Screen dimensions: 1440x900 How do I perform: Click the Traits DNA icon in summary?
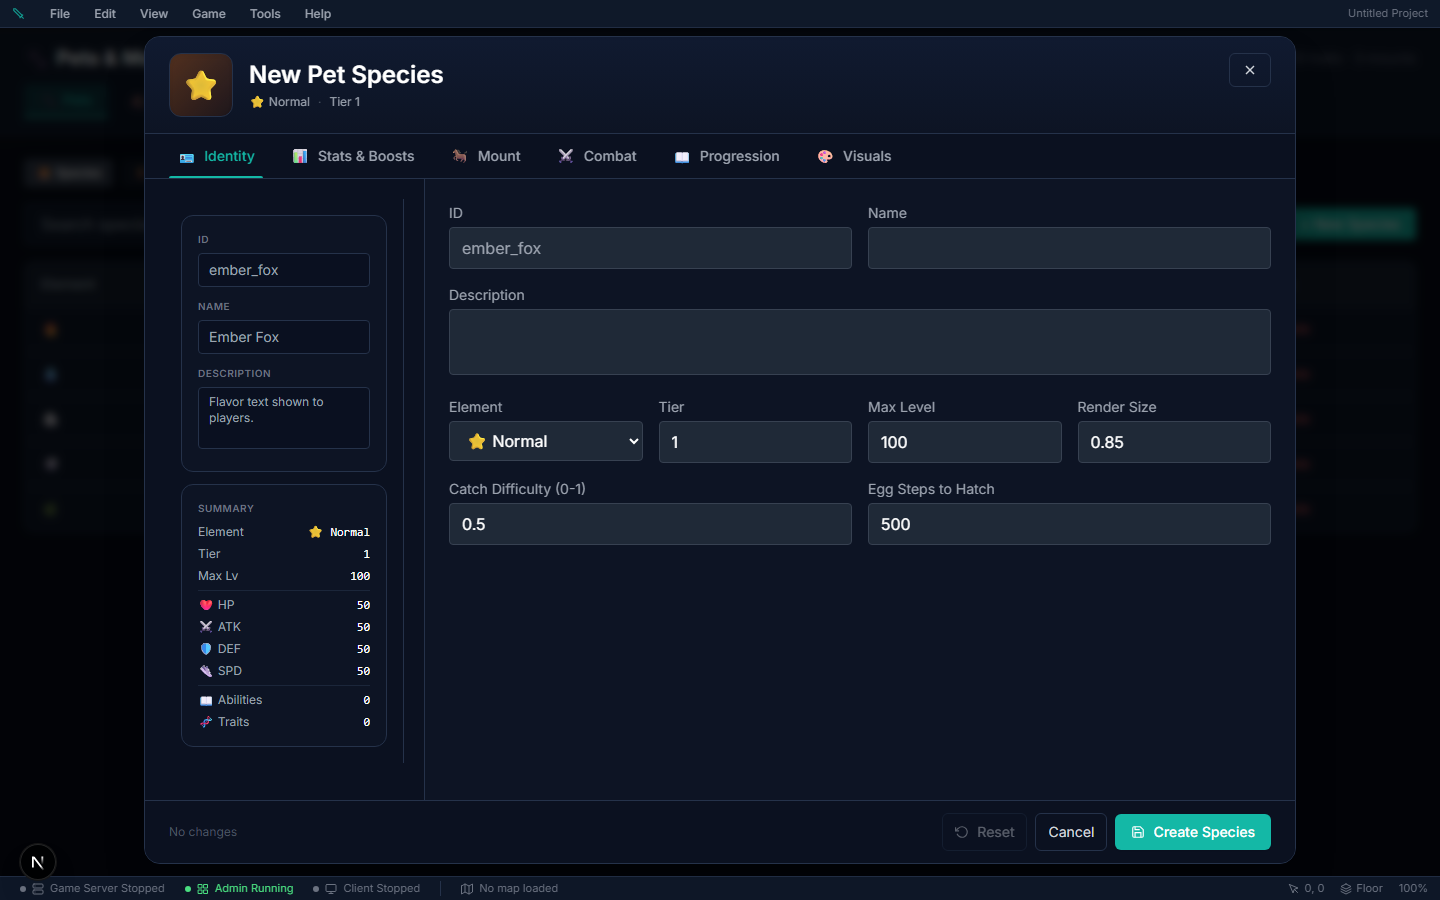click(x=206, y=722)
